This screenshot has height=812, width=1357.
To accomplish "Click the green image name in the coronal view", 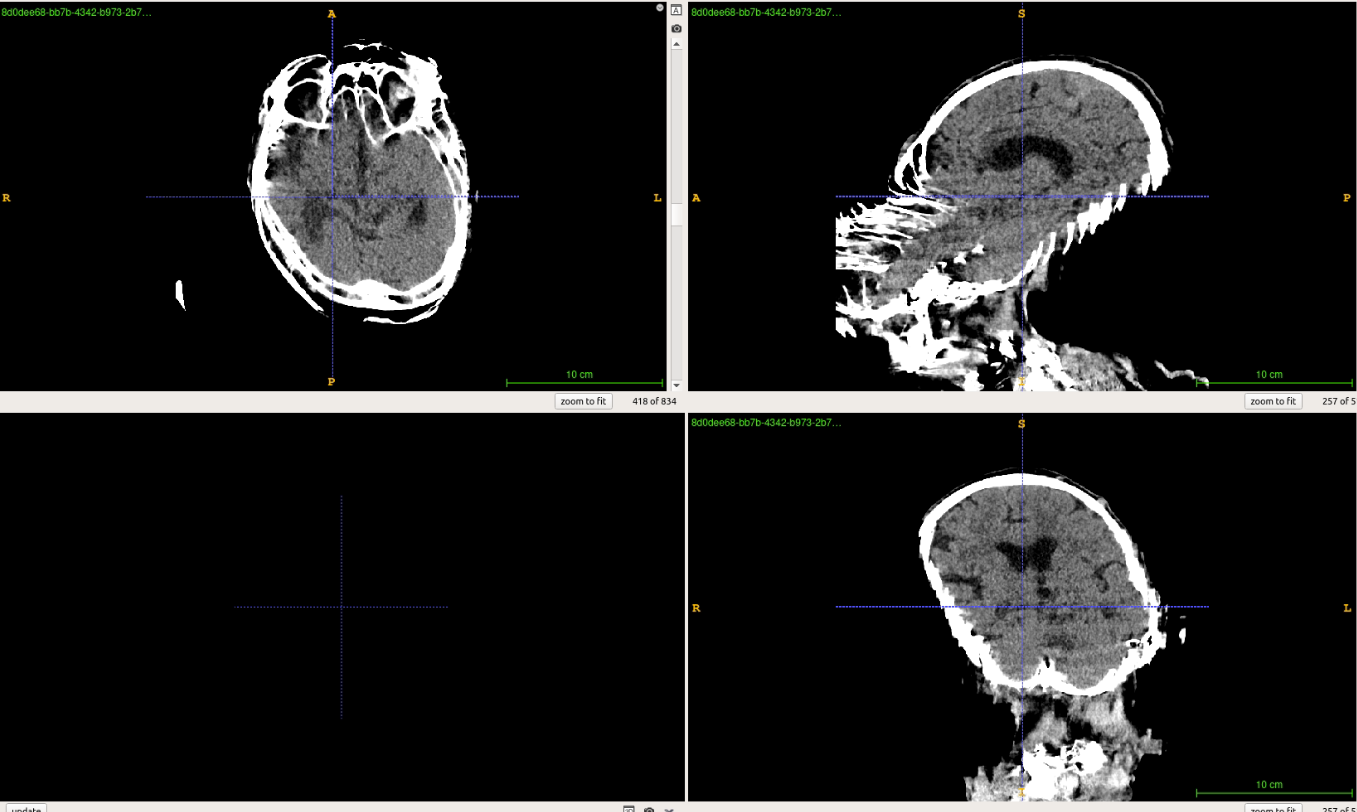I will 766,423.
